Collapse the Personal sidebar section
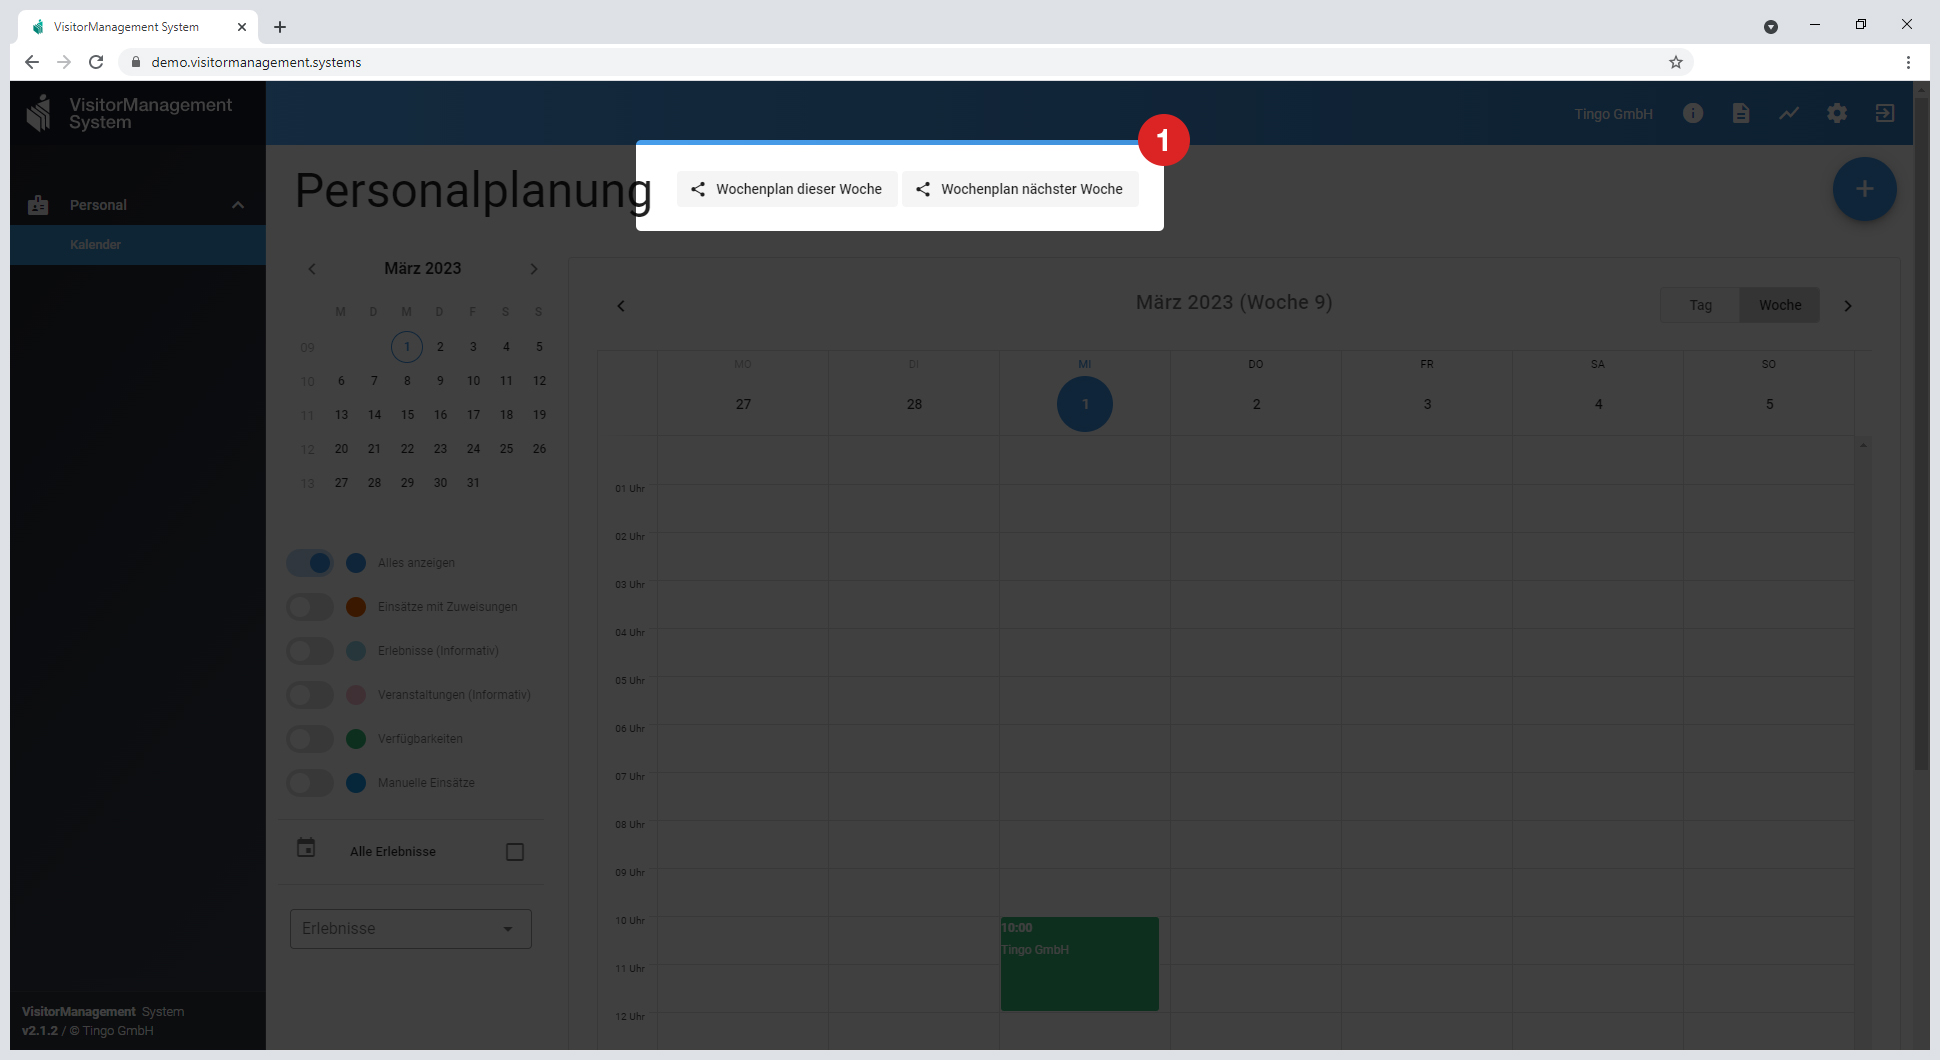 click(x=238, y=205)
